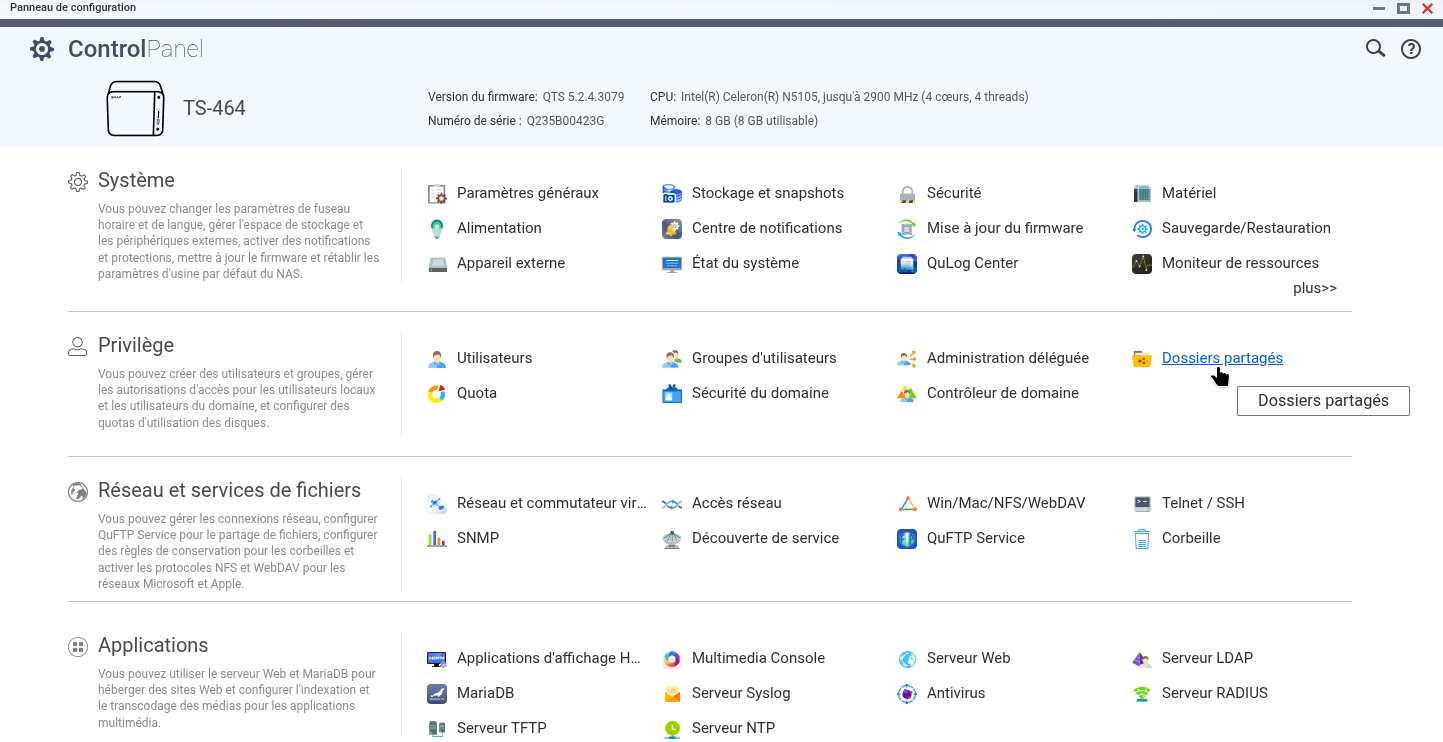Open the Stockage et snapshots icon
This screenshot has width=1443, height=742.
pyautogui.click(x=672, y=193)
